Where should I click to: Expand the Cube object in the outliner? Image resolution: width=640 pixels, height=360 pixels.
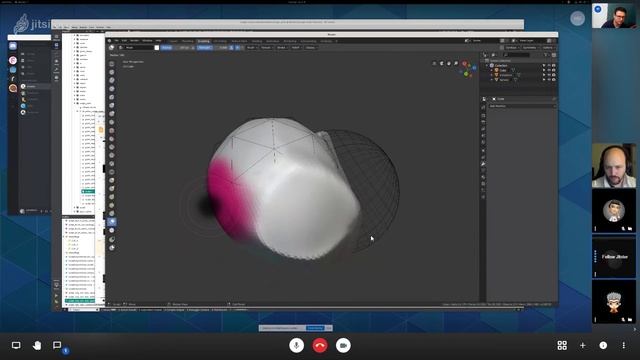pos(491,70)
